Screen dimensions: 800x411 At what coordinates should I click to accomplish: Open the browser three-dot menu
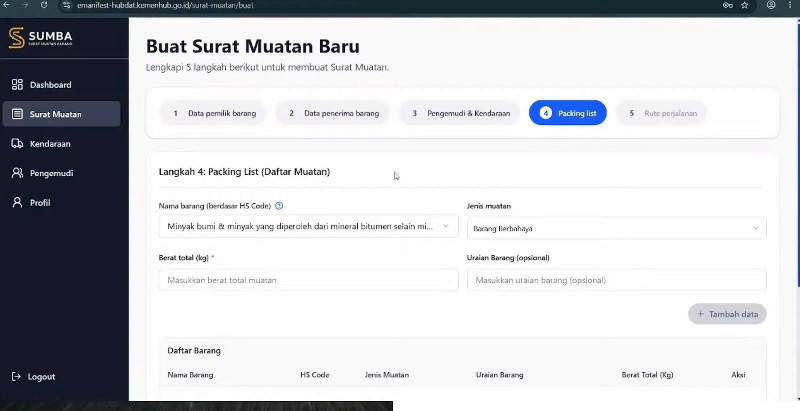pos(790,5)
